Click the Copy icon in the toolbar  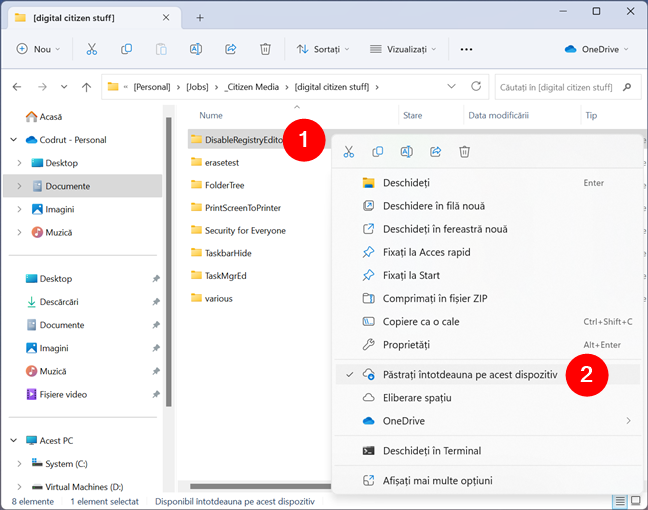coord(126,49)
